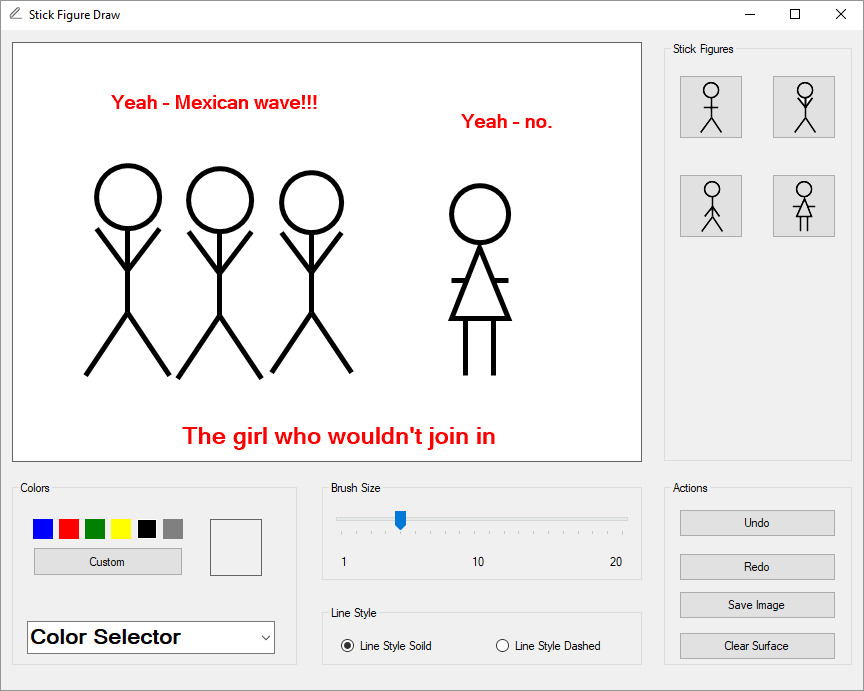Click the app icon in the title bar

pos(15,15)
